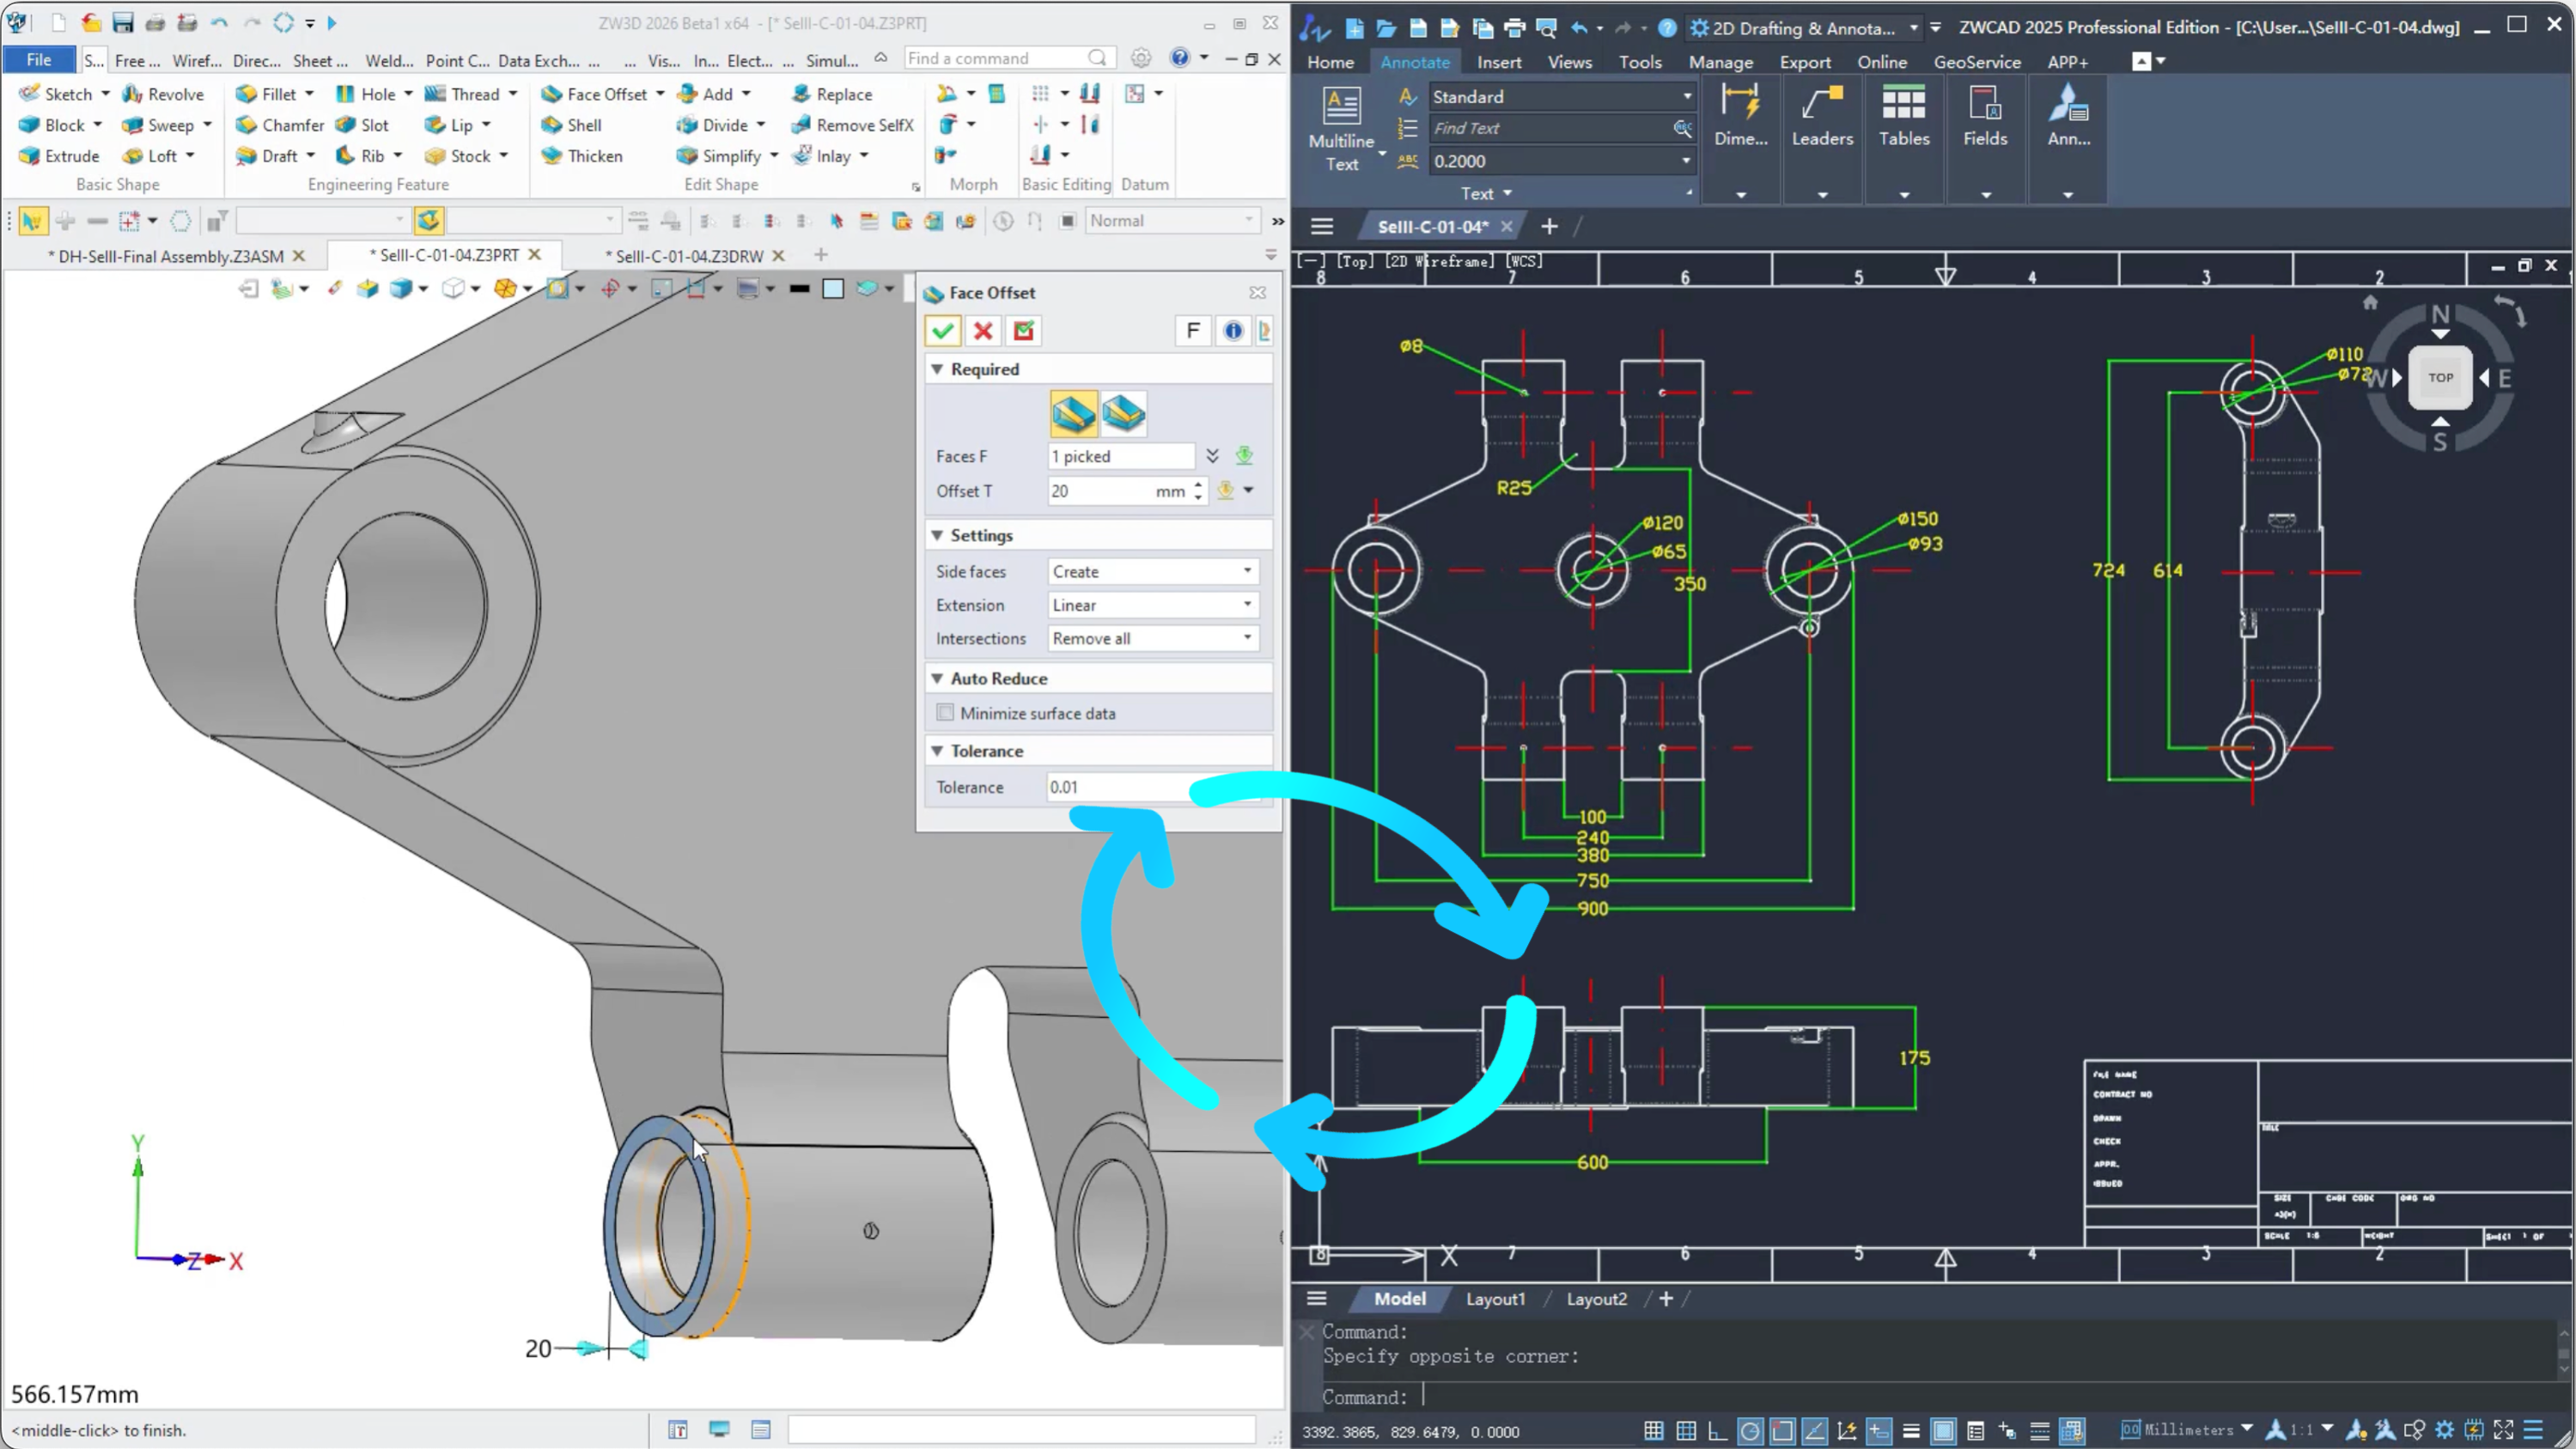Click the Extrude tool icon
Screen dimensions: 2576x1449
click(30, 156)
